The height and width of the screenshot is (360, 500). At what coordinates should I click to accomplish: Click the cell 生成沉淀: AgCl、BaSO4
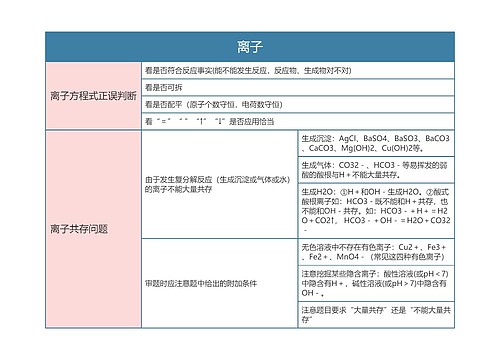(x=376, y=143)
